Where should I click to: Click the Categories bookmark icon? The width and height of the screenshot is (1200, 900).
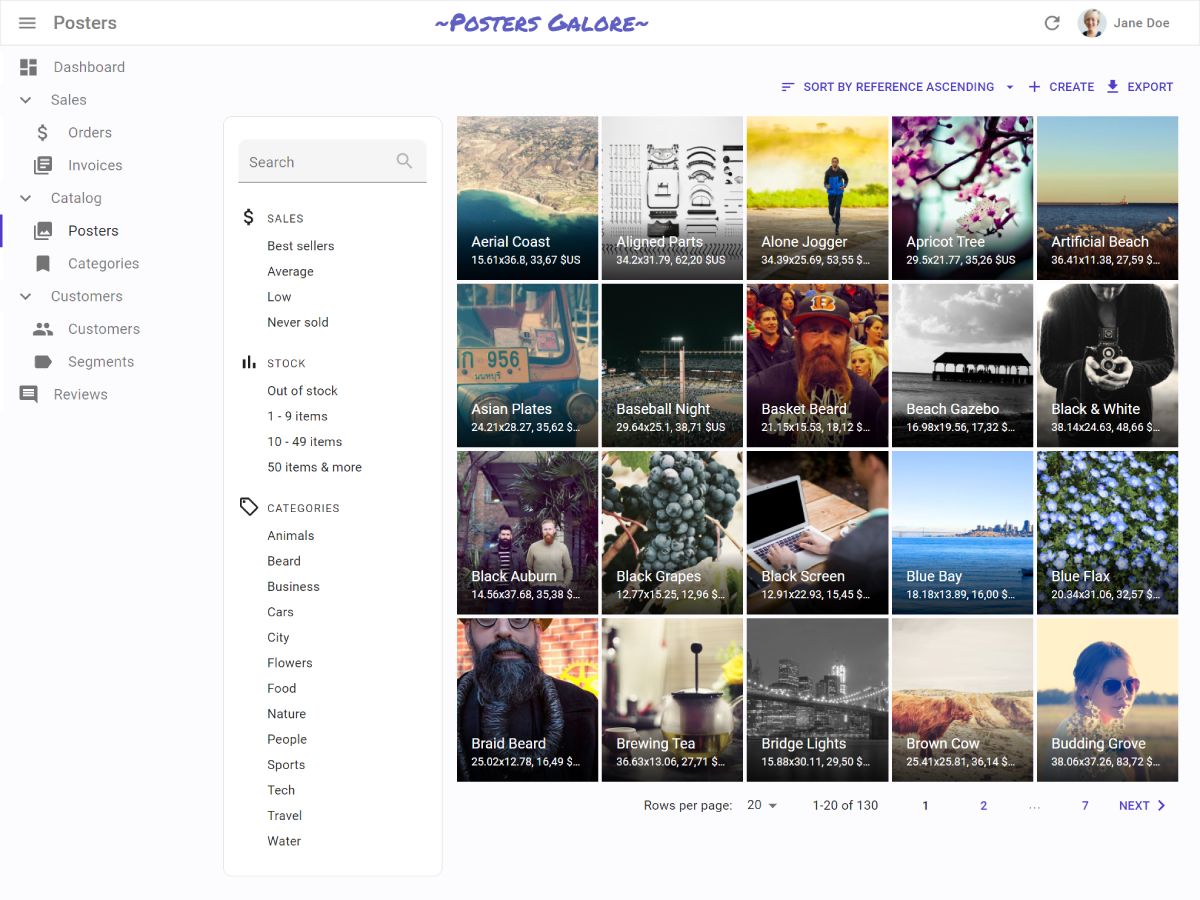tap(43, 264)
